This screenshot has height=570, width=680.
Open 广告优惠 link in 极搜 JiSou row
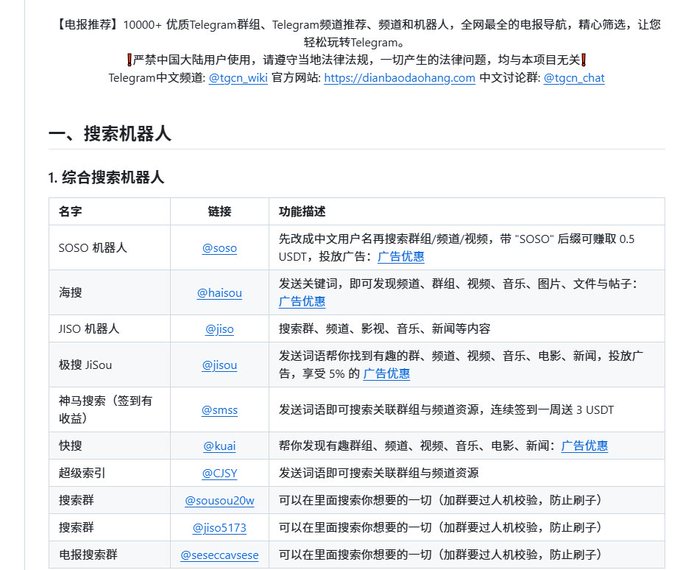(386, 373)
